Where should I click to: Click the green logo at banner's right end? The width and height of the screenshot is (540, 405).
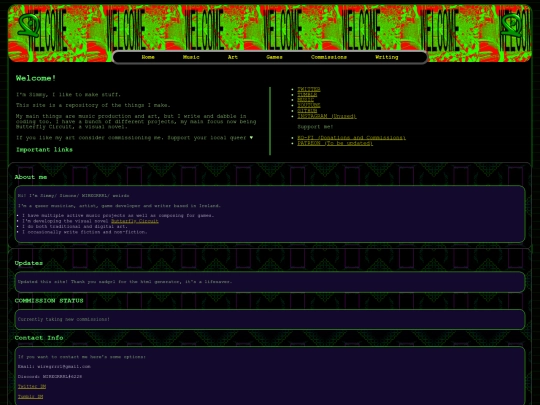pyautogui.click(x=511, y=25)
